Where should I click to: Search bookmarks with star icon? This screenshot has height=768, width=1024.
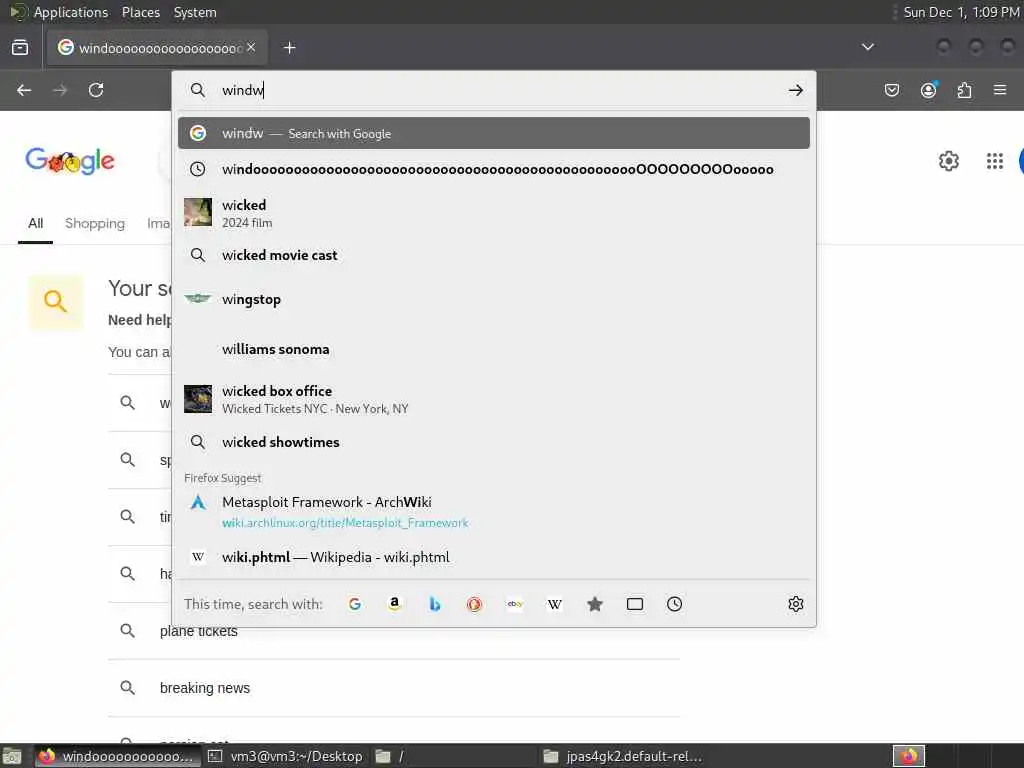[x=594, y=604]
